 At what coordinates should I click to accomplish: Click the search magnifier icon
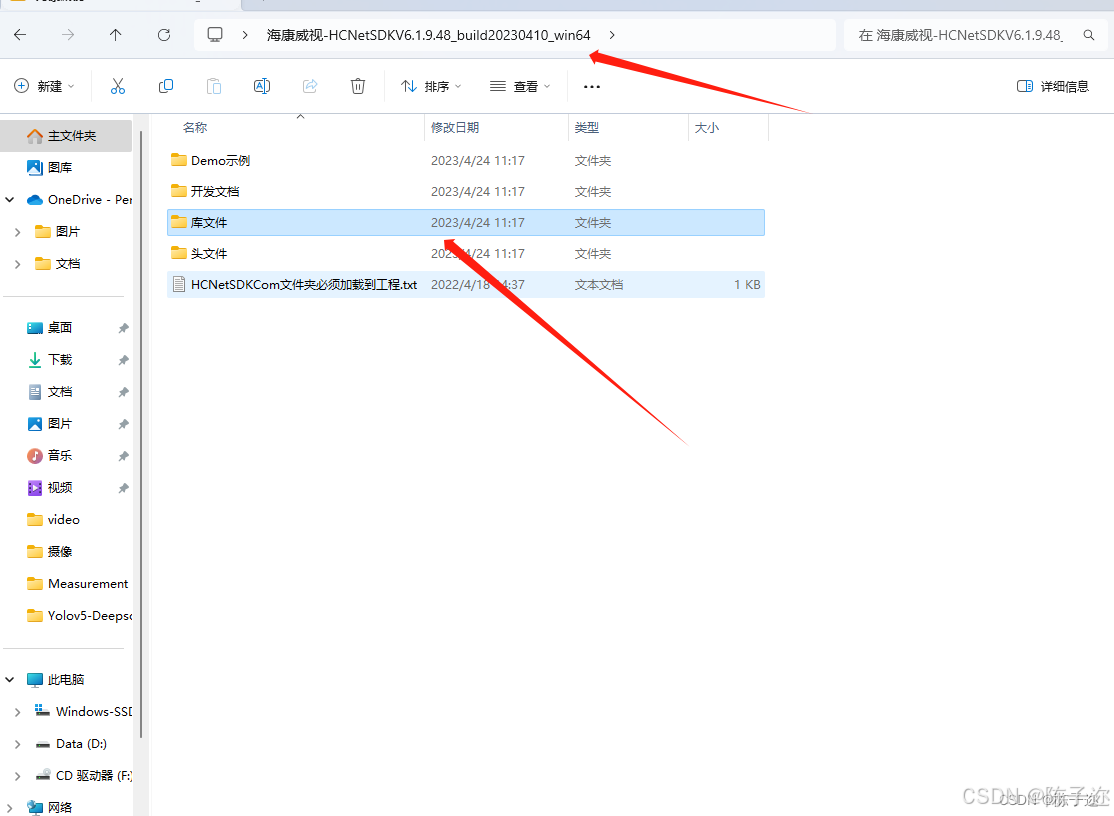pos(1088,35)
